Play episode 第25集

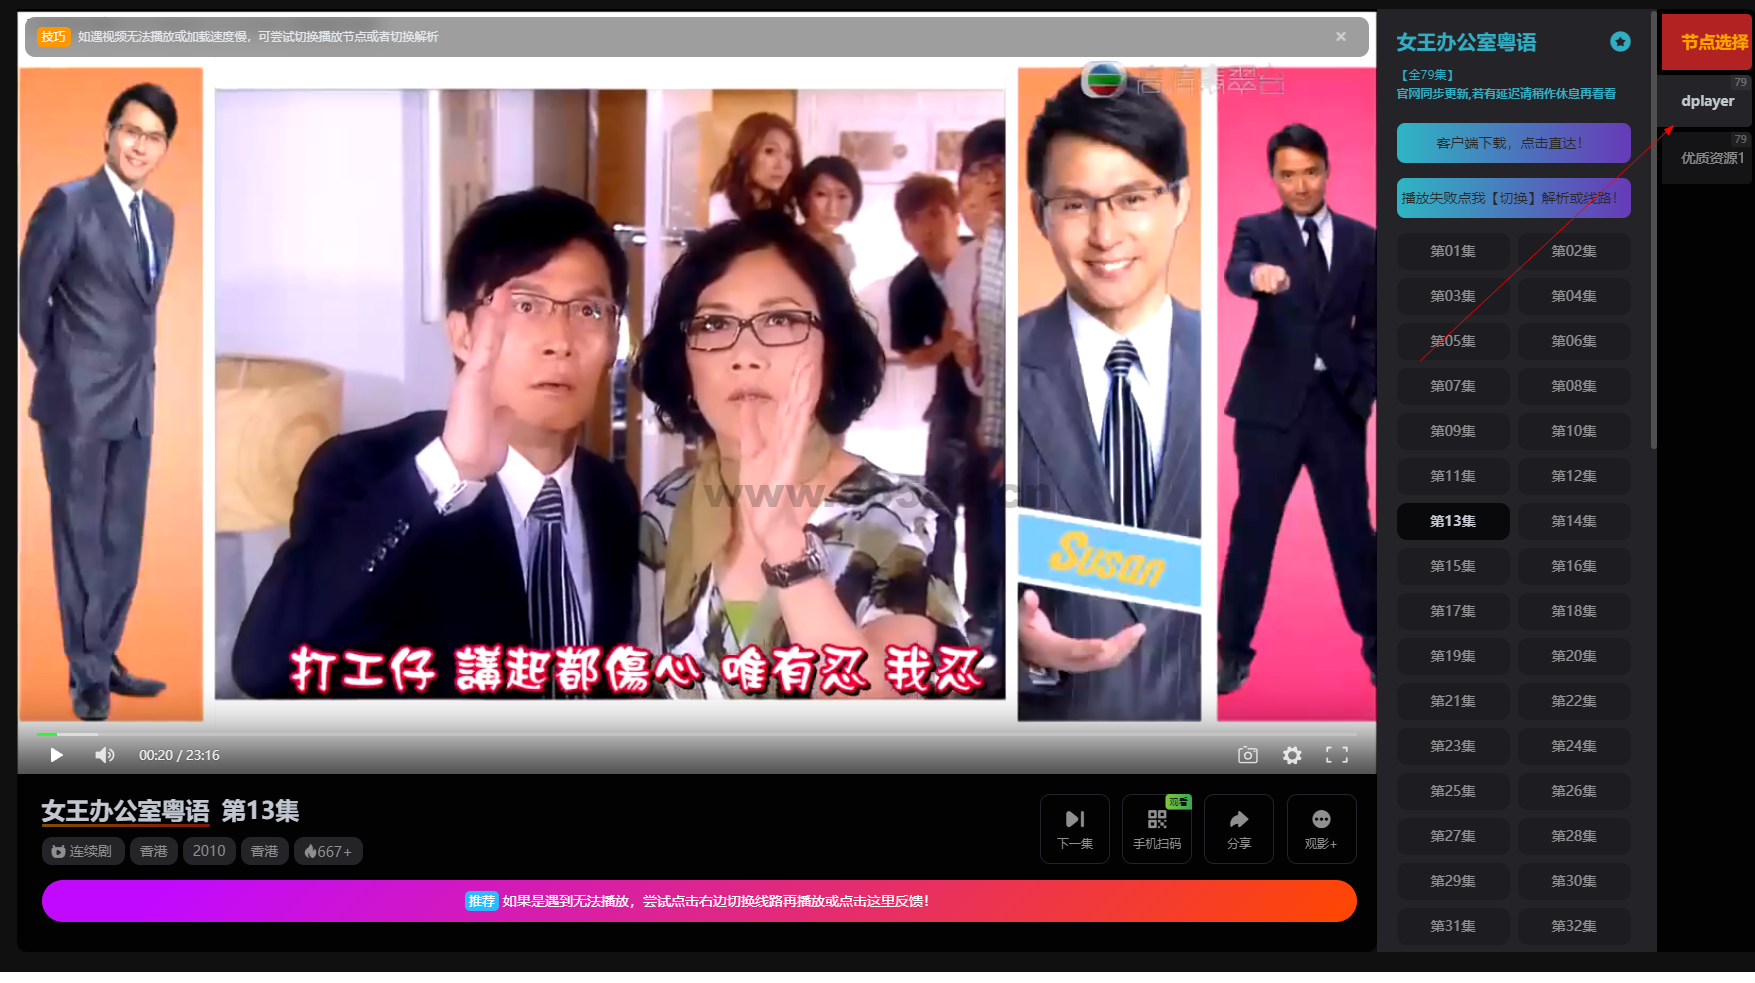(x=1453, y=791)
